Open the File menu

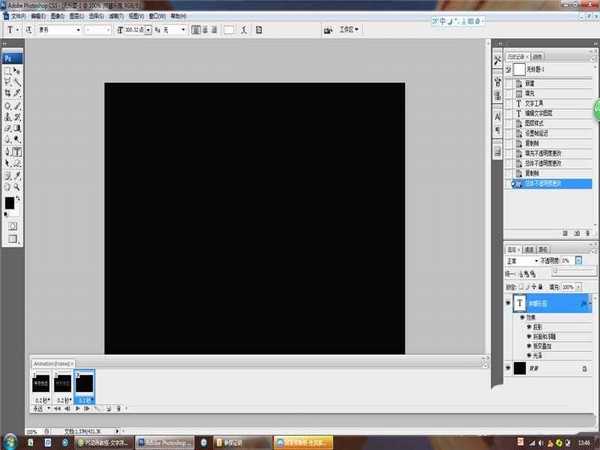tap(18, 17)
